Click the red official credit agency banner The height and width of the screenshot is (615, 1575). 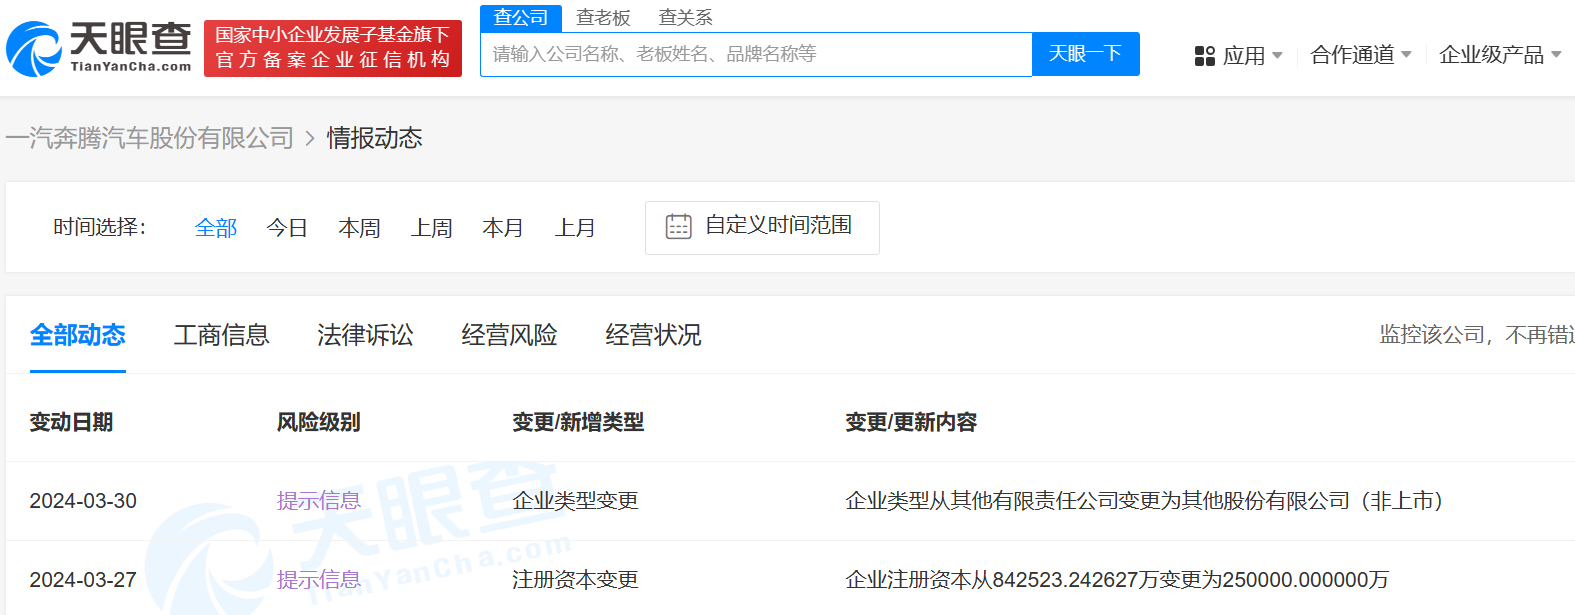333,48
